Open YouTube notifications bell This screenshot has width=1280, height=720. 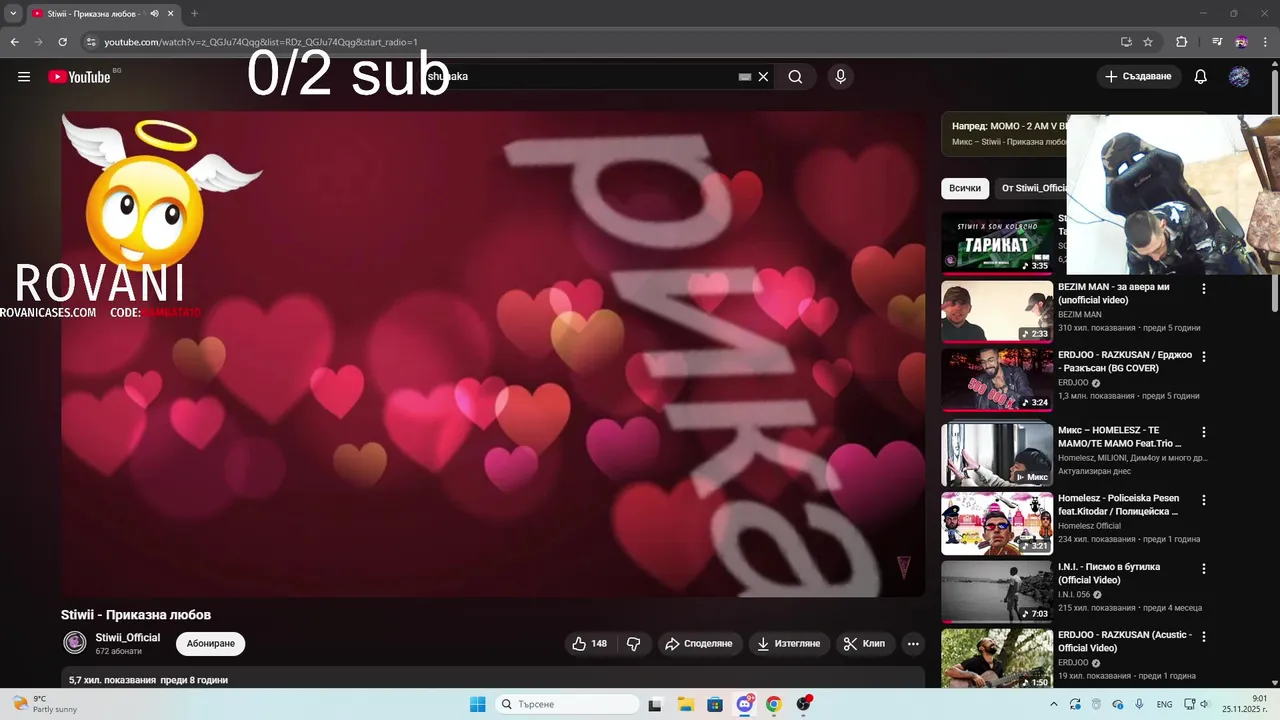tap(1201, 77)
